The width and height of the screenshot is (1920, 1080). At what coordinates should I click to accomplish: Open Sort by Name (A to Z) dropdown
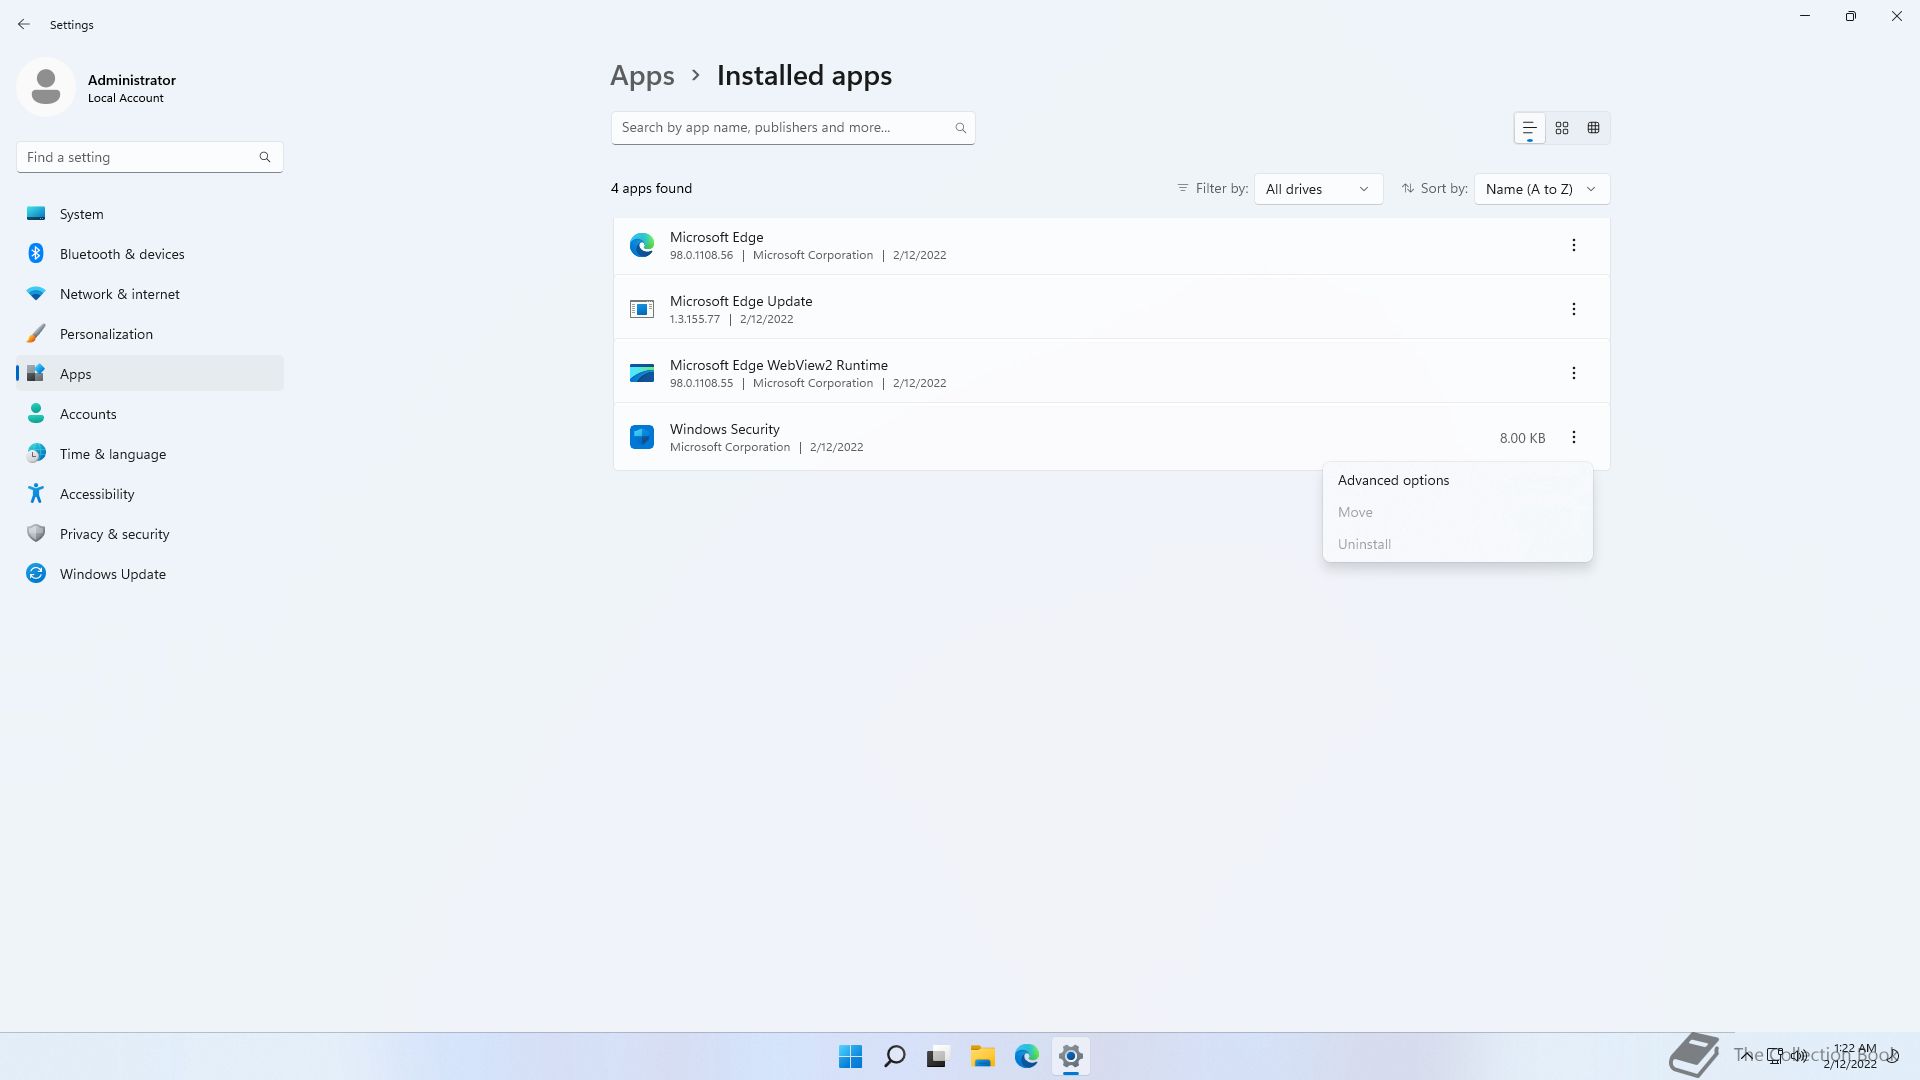1542,189
